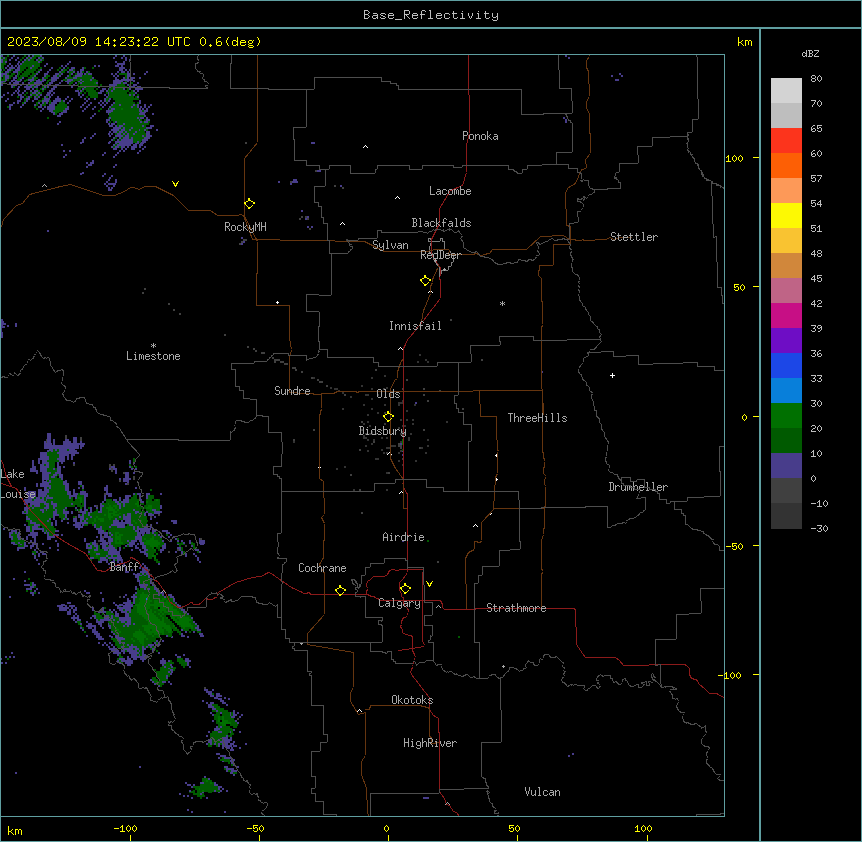Click the Base_Reflectivity title
Viewport: 862px width, 842px height.
(431, 15)
